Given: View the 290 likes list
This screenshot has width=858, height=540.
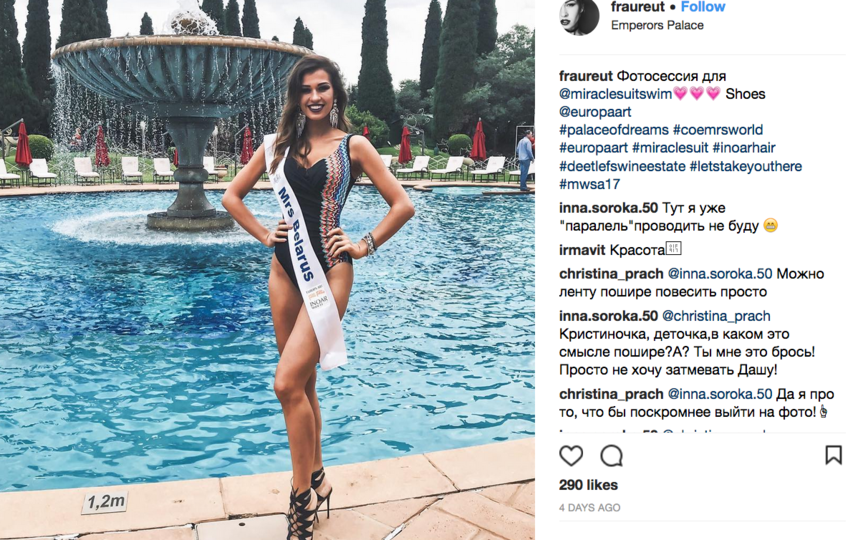Looking at the screenshot, I should tap(588, 485).
